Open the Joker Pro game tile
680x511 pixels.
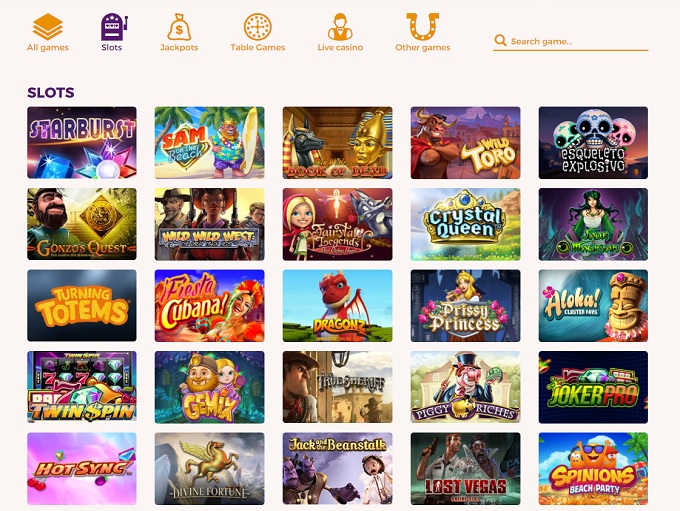pos(593,387)
